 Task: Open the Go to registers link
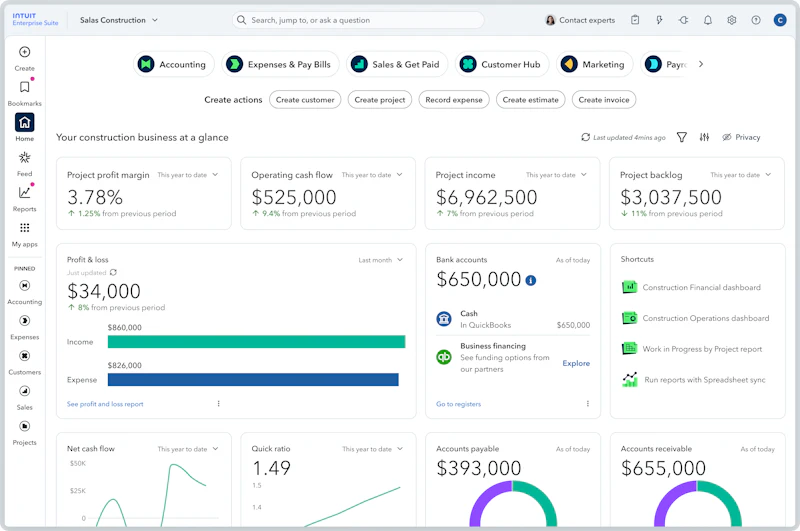458,404
